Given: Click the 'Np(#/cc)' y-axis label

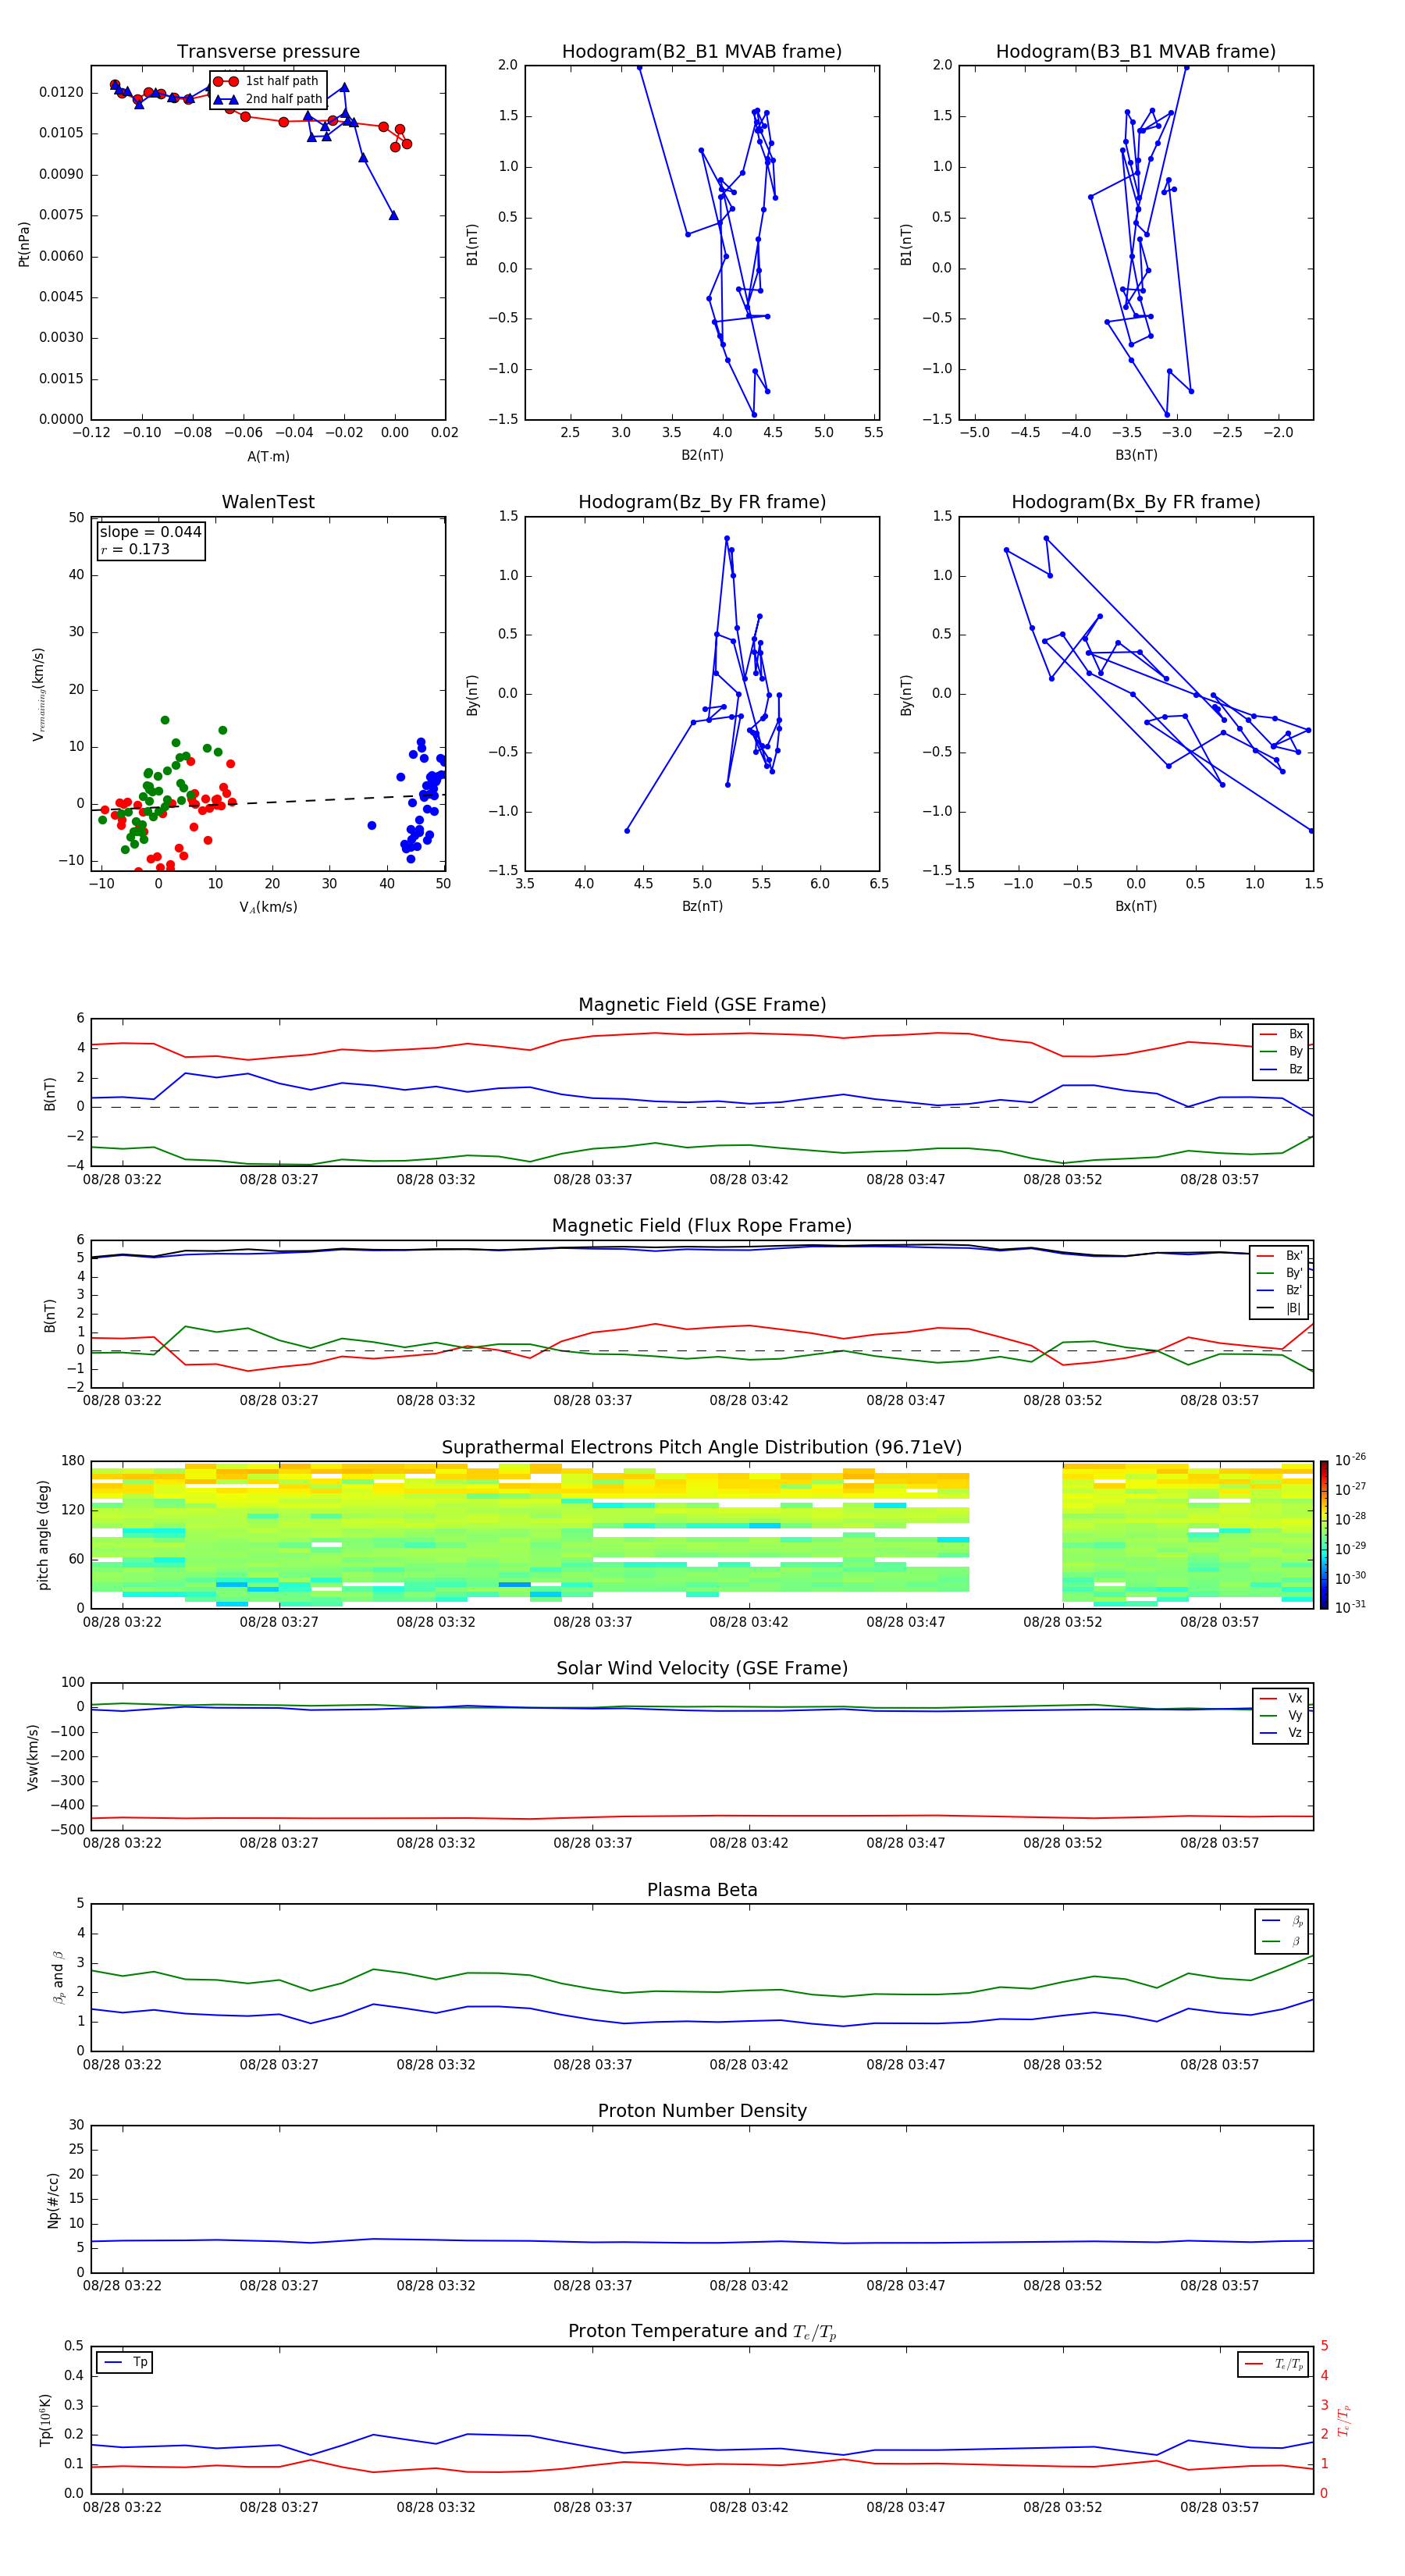Looking at the screenshot, I should click(53, 2200).
